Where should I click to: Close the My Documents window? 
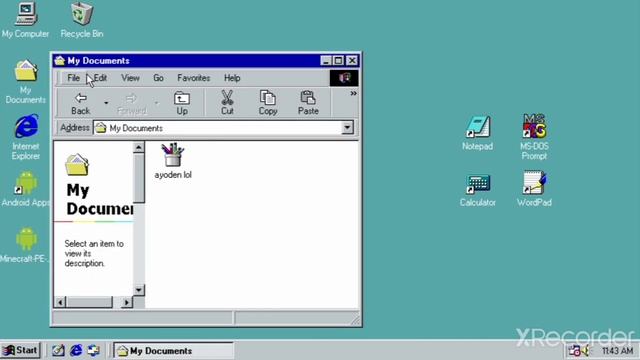tap(352, 61)
